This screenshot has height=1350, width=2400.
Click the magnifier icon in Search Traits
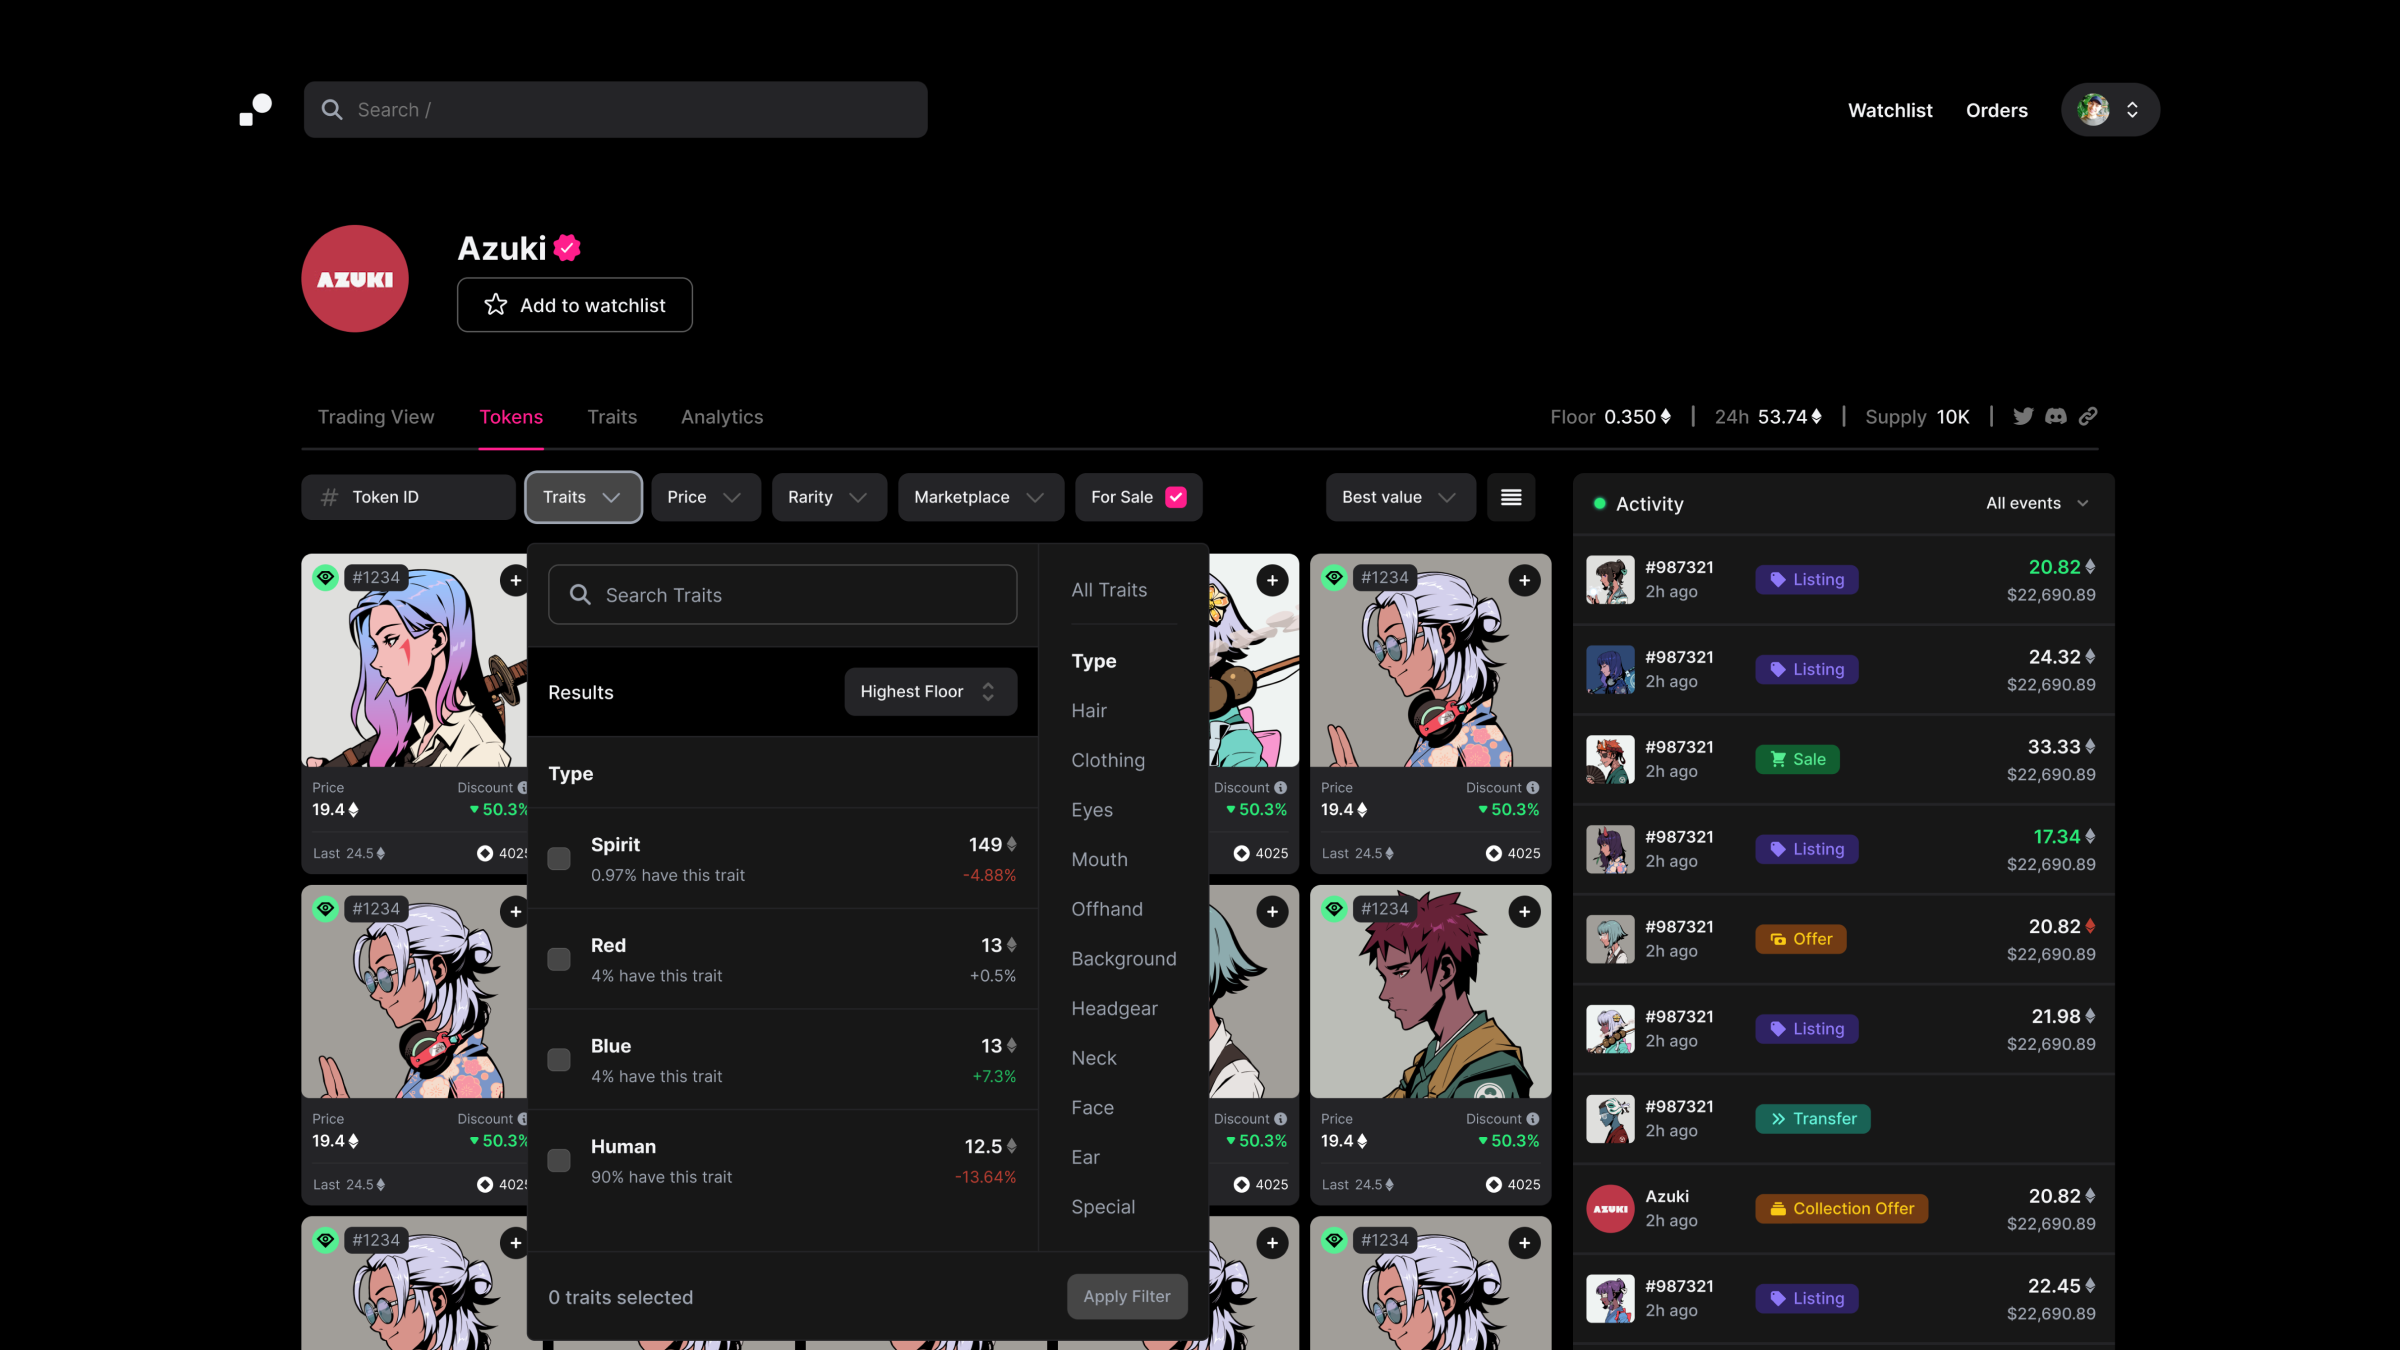pyautogui.click(x=580, y=595)
